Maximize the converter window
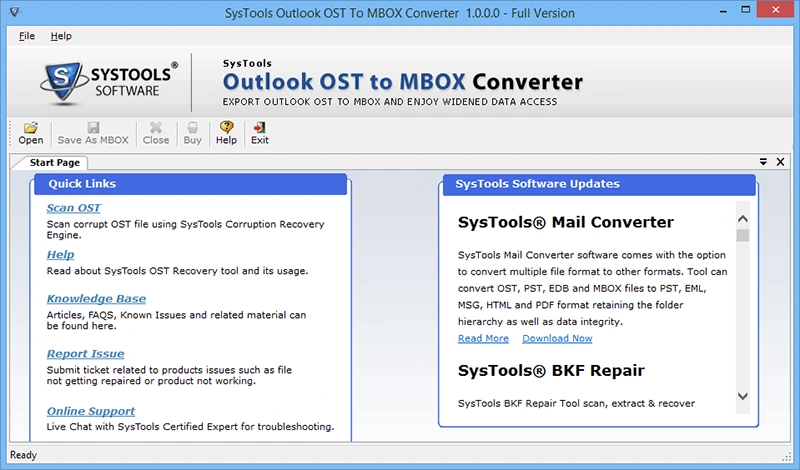The image size is (800, 470). tap(745, 10)
